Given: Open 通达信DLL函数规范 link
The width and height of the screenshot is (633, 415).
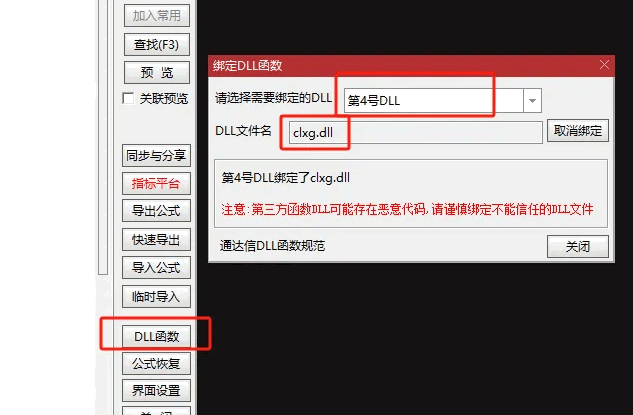Looking at the screenshot, I should click(272, 246).
